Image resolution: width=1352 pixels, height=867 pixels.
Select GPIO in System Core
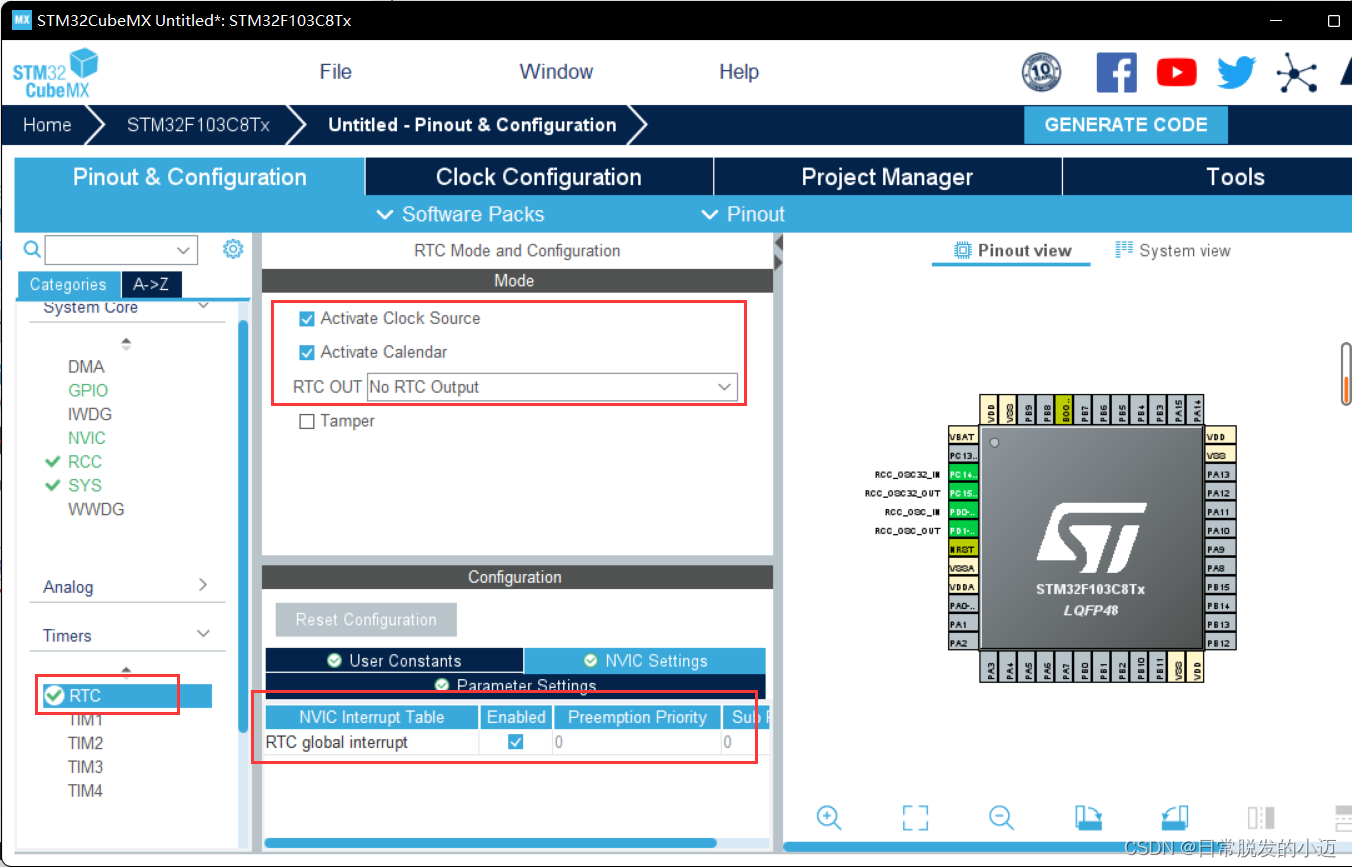pos(88,390)
